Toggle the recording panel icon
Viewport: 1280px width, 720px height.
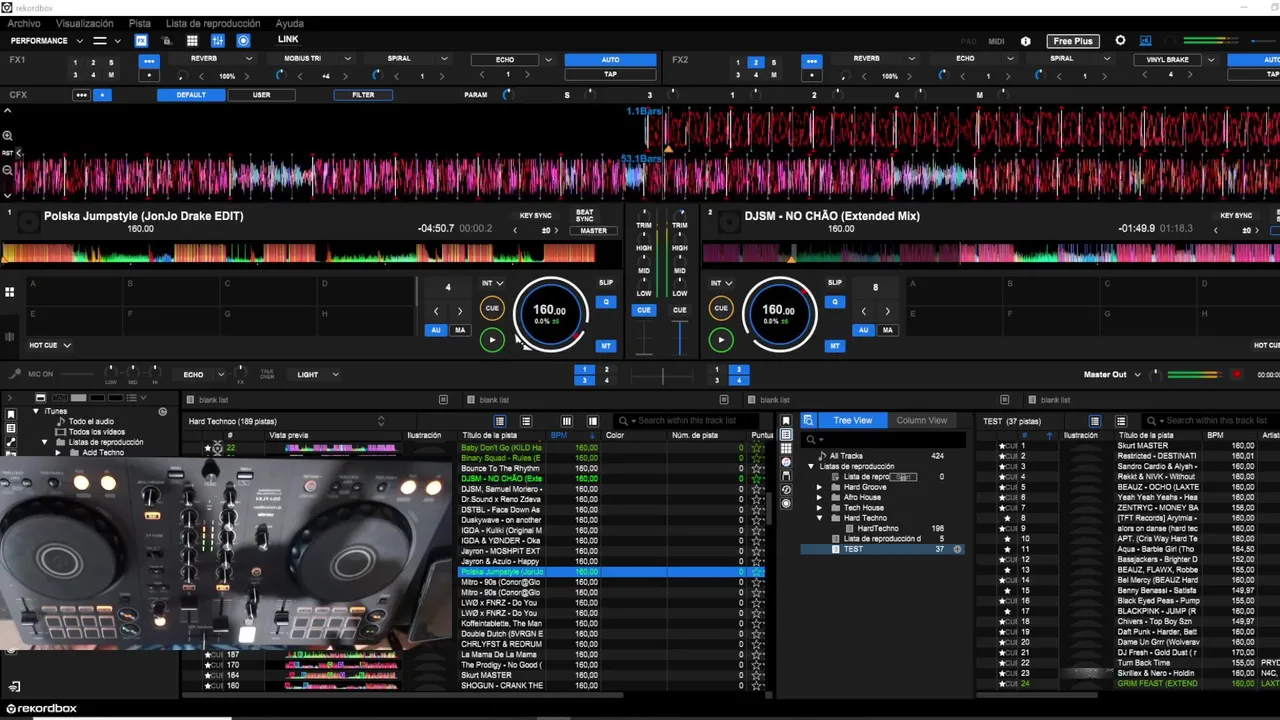243,41
